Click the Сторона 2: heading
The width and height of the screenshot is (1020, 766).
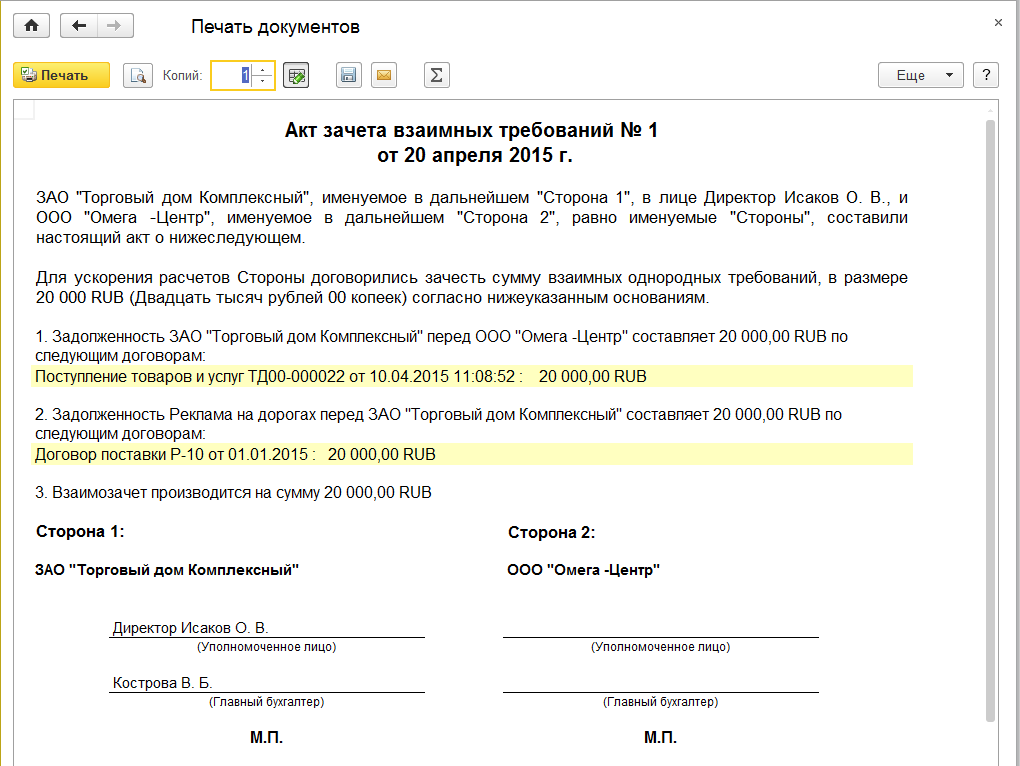pos(552,533)
